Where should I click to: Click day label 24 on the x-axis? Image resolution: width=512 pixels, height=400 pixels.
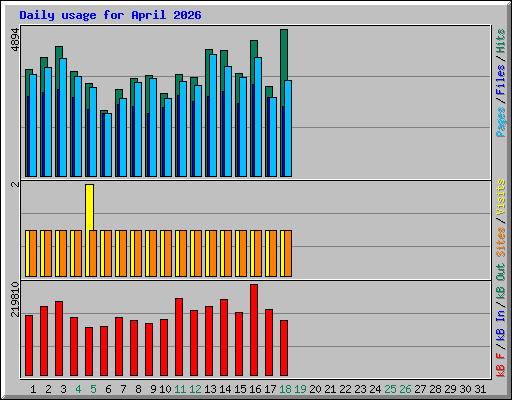click(375, 389)
